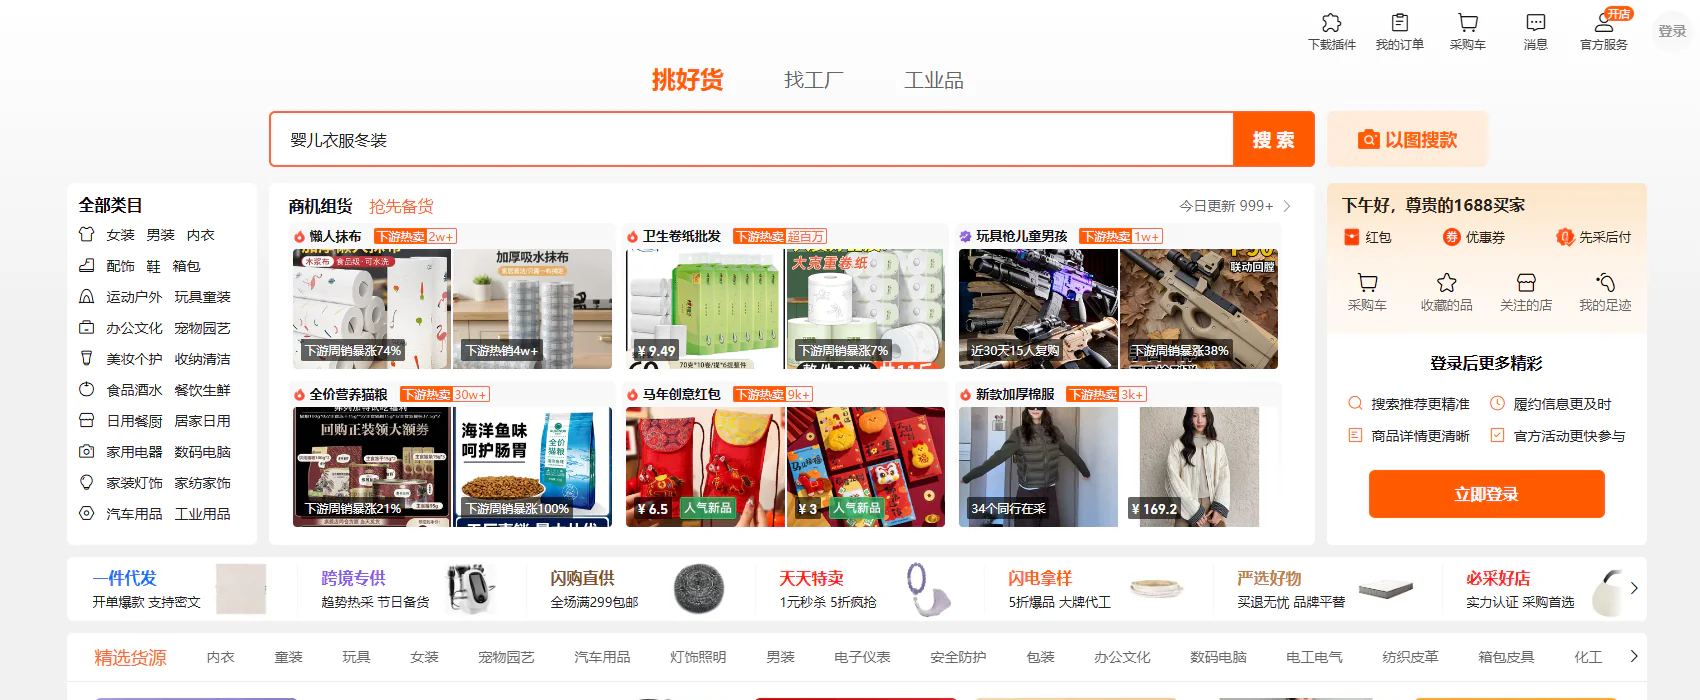Image resolution: width=1700 pixels, height=700 pixels.
Task: Expand promo strip with right arrow
Action: 1633,588
